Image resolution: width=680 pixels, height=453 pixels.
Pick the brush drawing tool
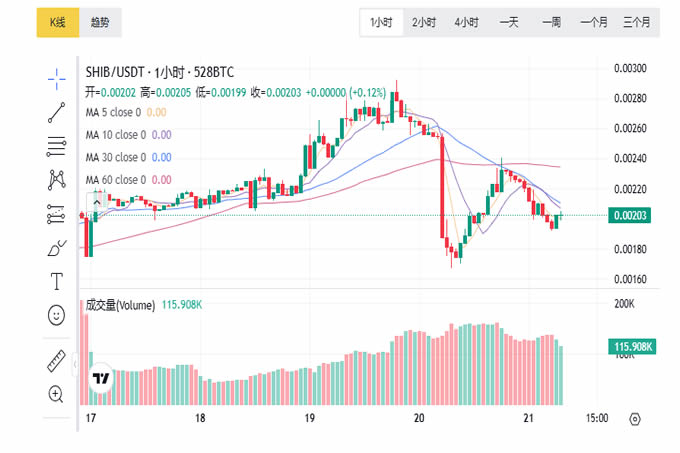tap(56, 248)
